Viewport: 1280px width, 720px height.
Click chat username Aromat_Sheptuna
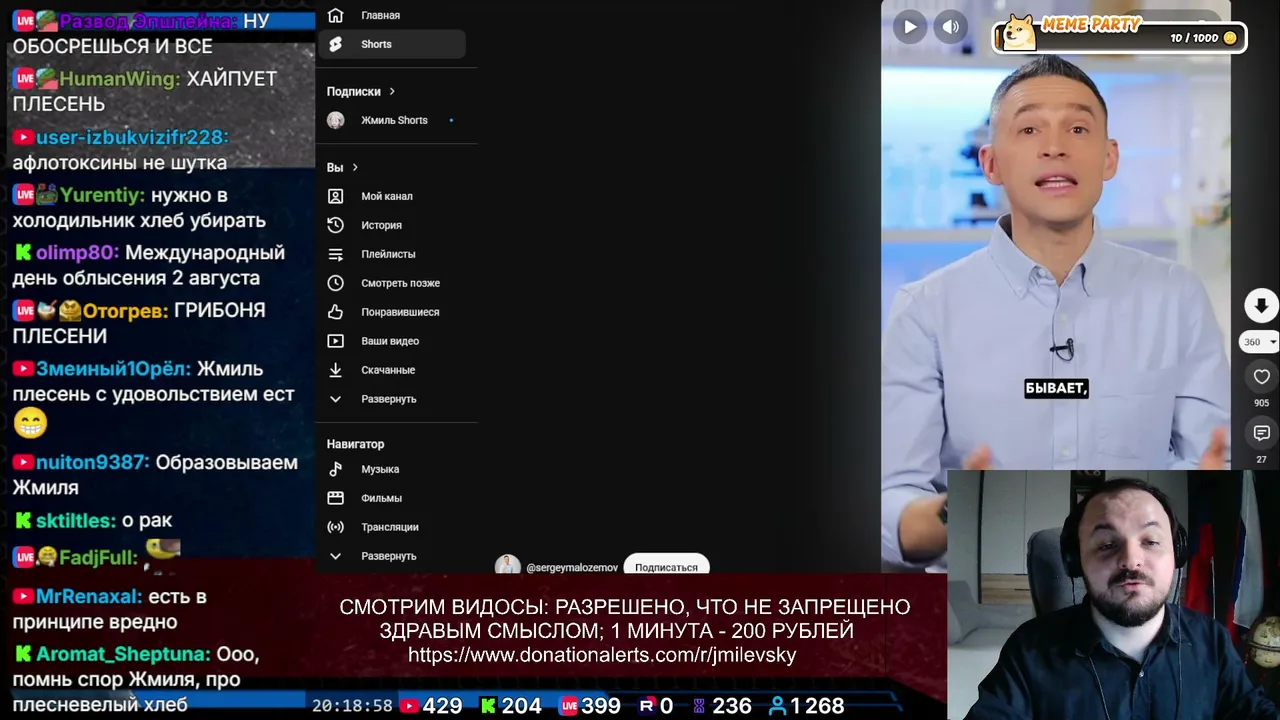pos(123,655)
